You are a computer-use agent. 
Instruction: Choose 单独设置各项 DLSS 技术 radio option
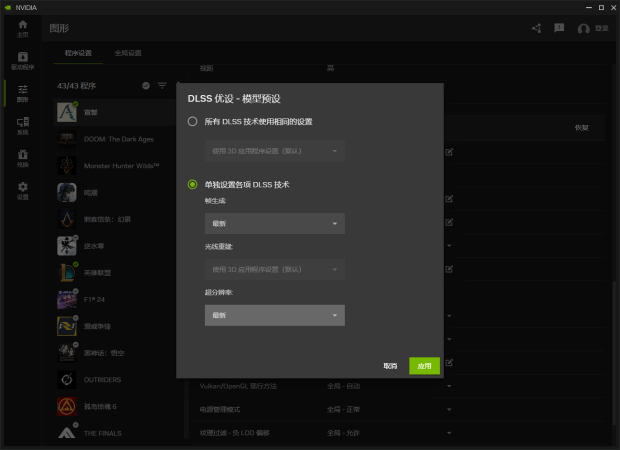pos(193,184)
